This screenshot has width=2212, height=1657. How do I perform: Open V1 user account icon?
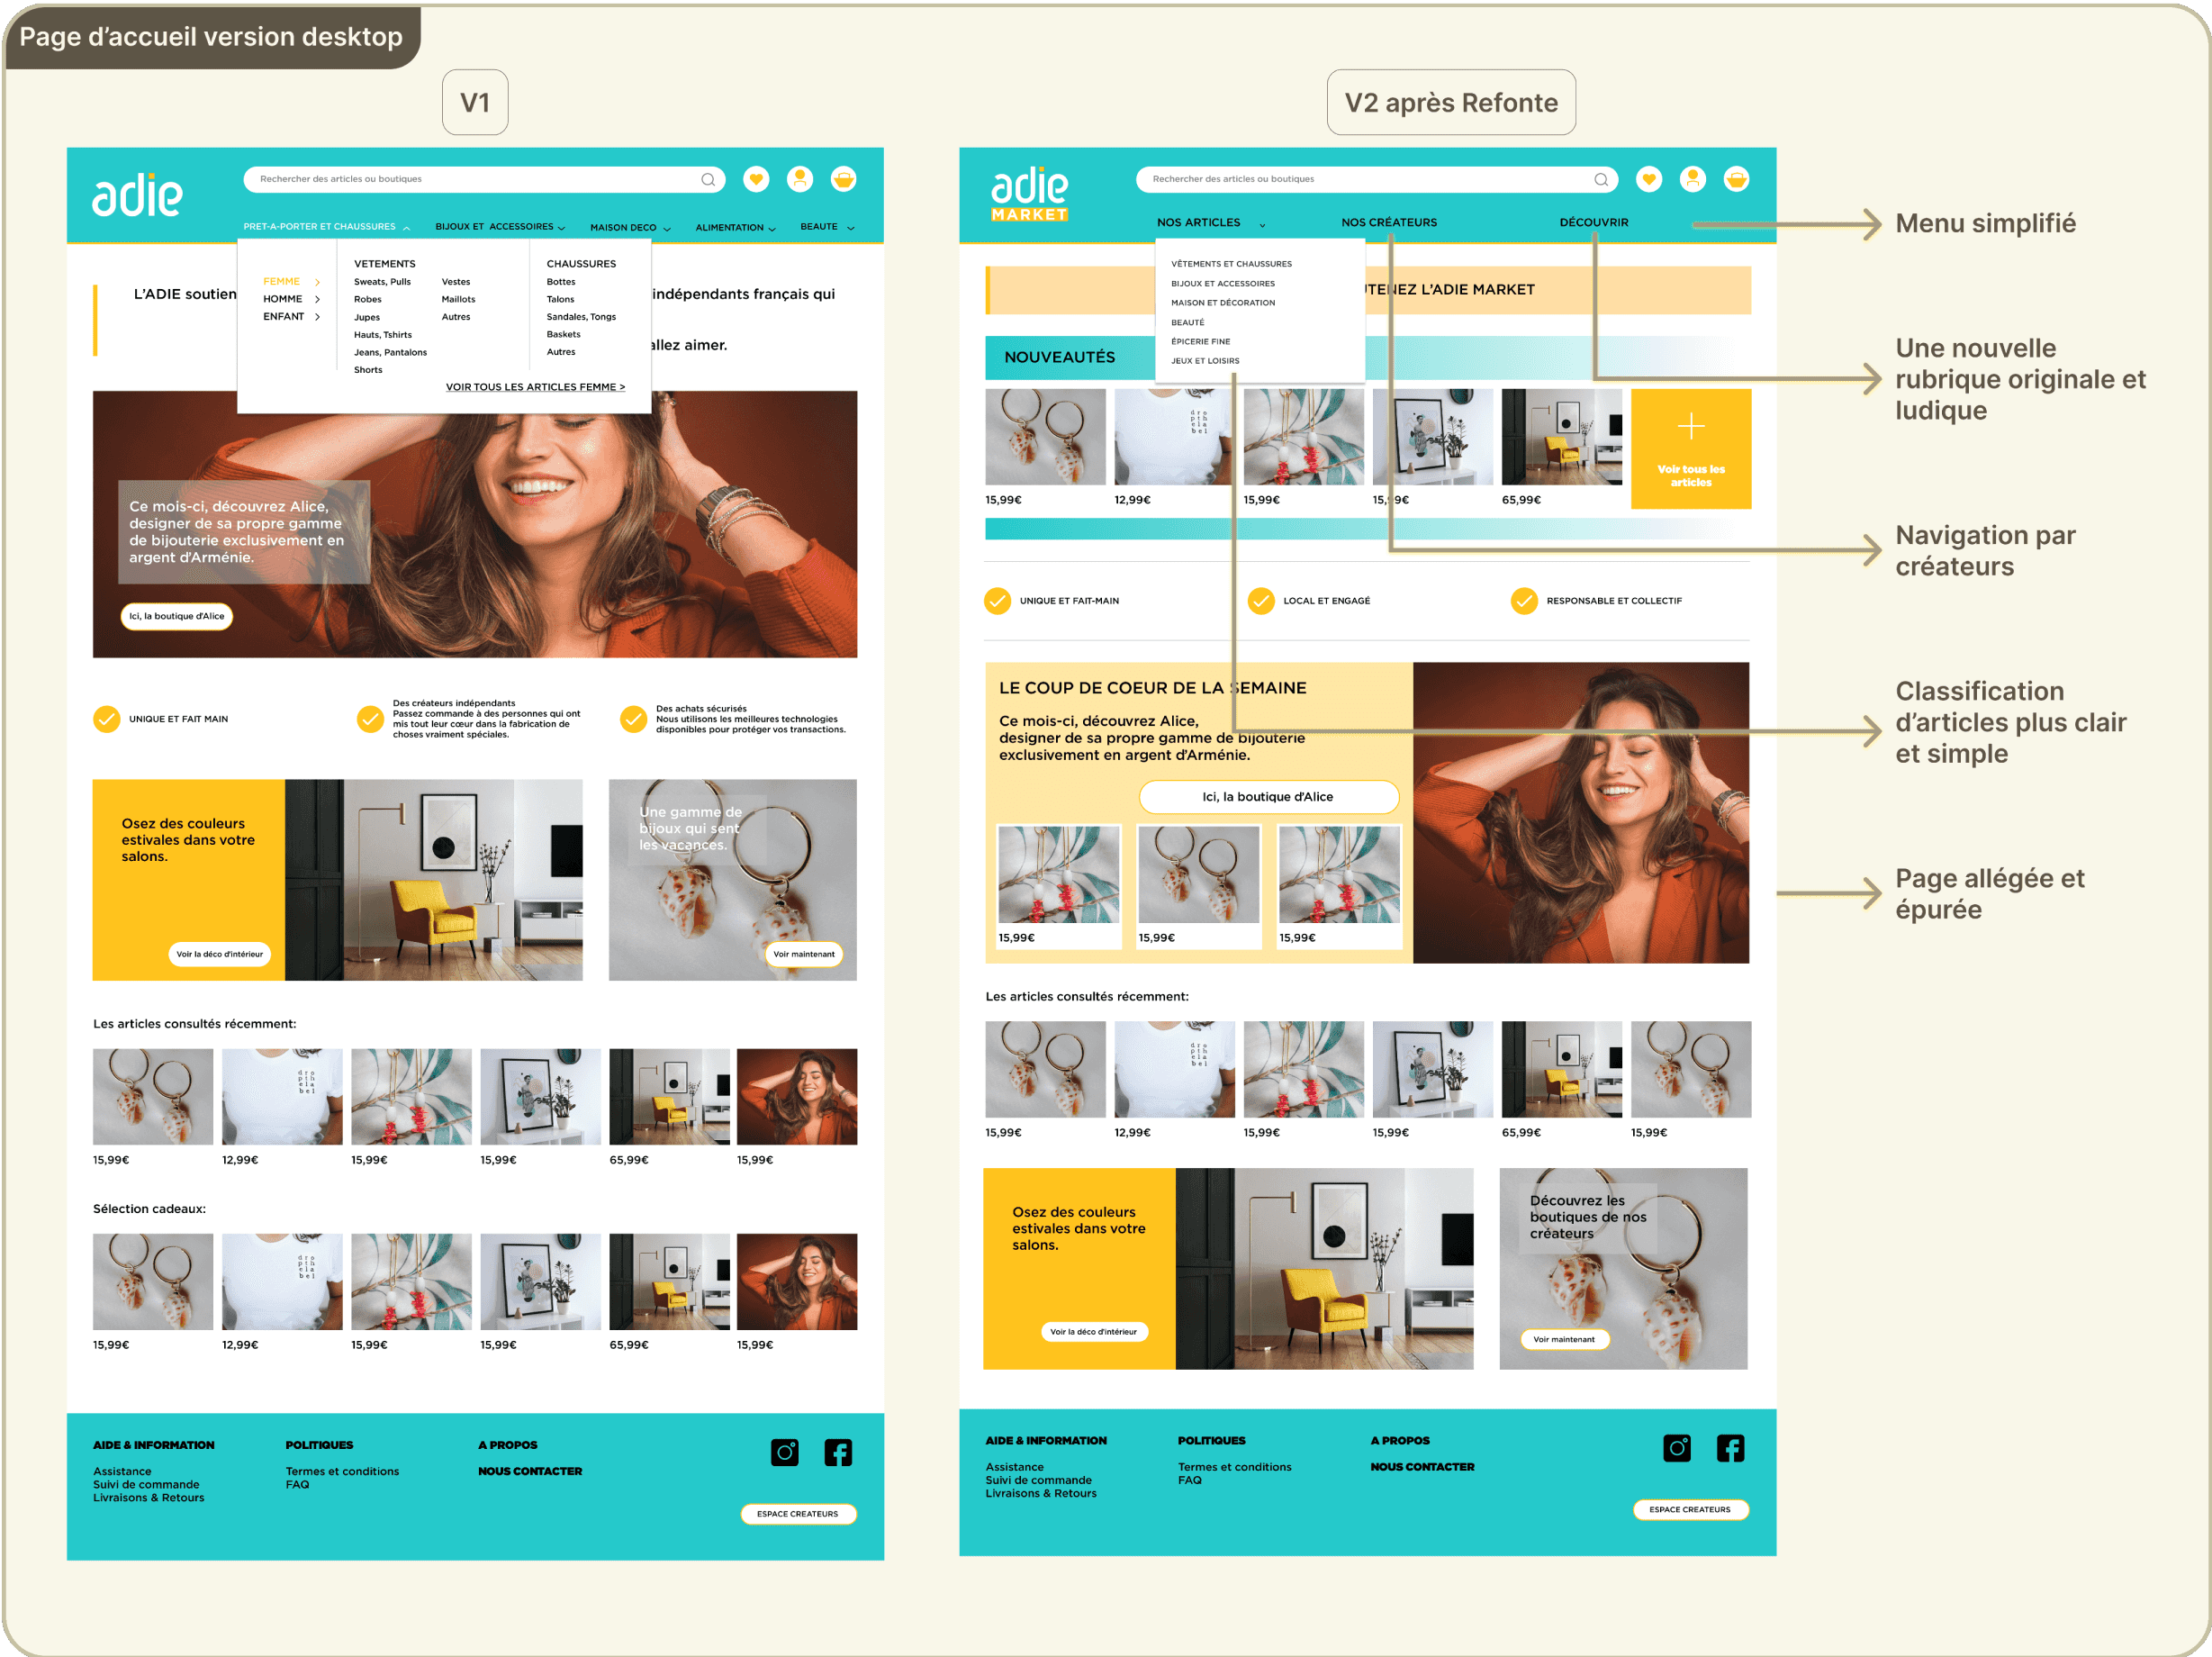click(800, 179)
